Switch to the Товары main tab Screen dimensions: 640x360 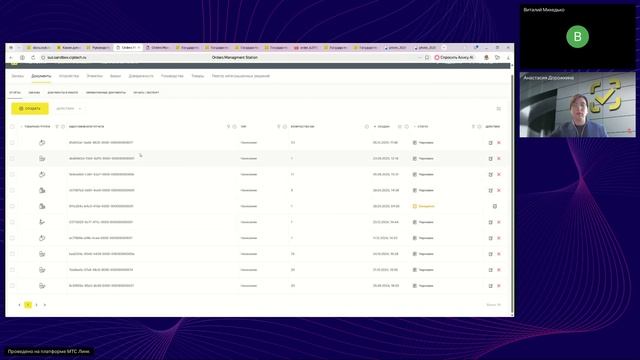click(198, 76)
